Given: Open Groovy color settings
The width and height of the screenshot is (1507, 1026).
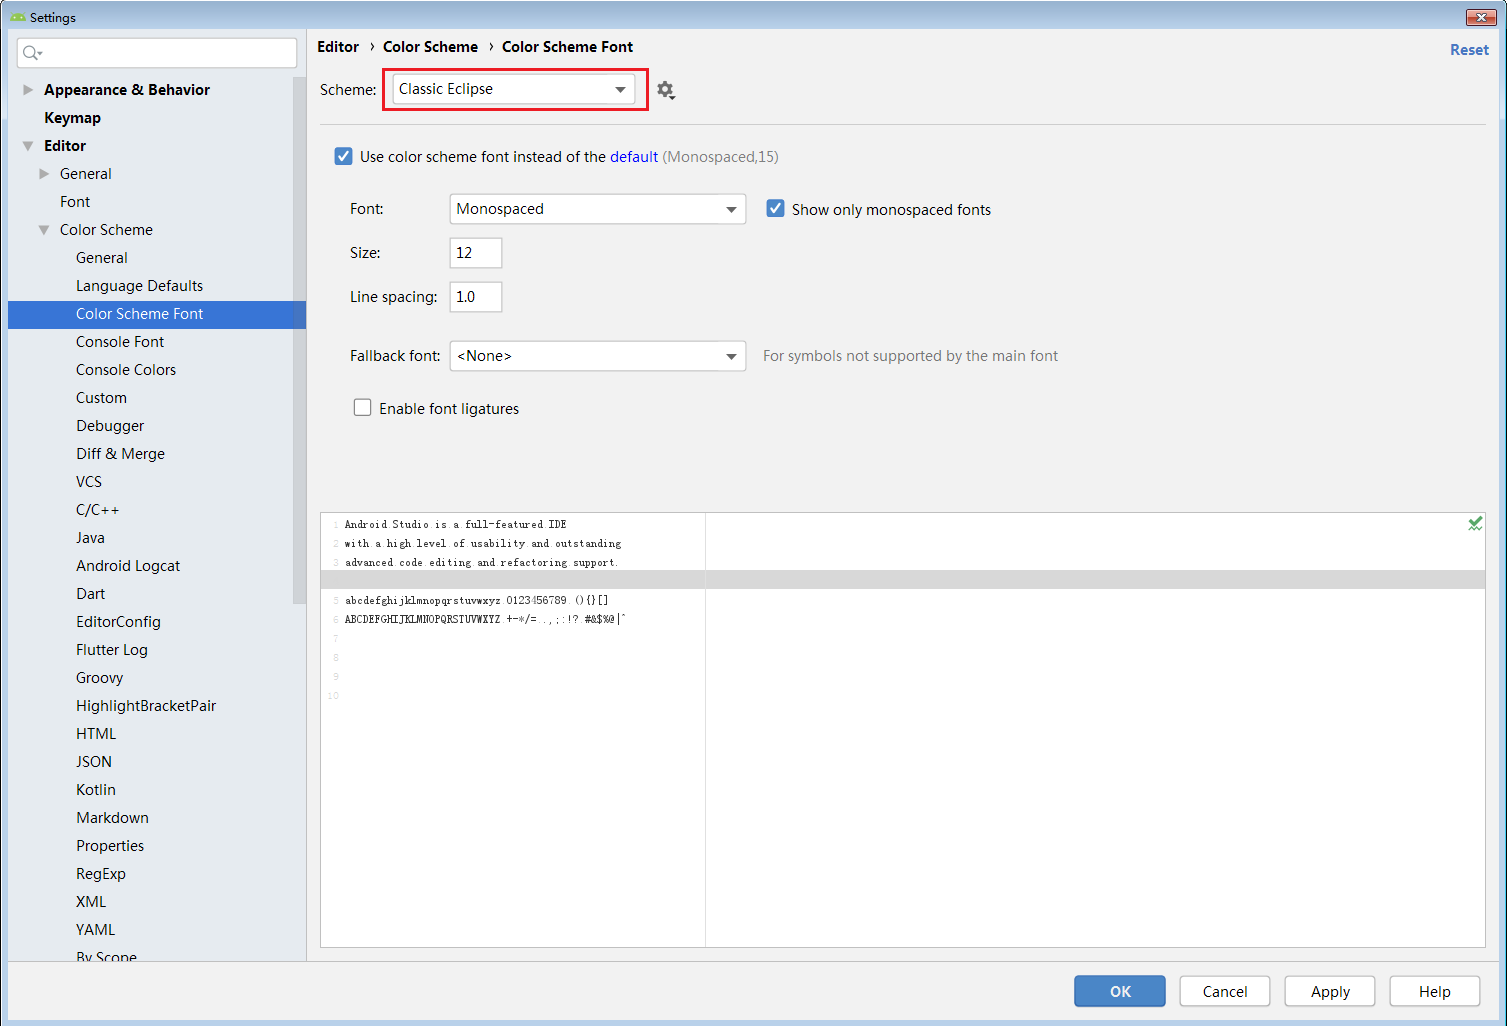Looking at the screenshot, I should click(100, 678).
